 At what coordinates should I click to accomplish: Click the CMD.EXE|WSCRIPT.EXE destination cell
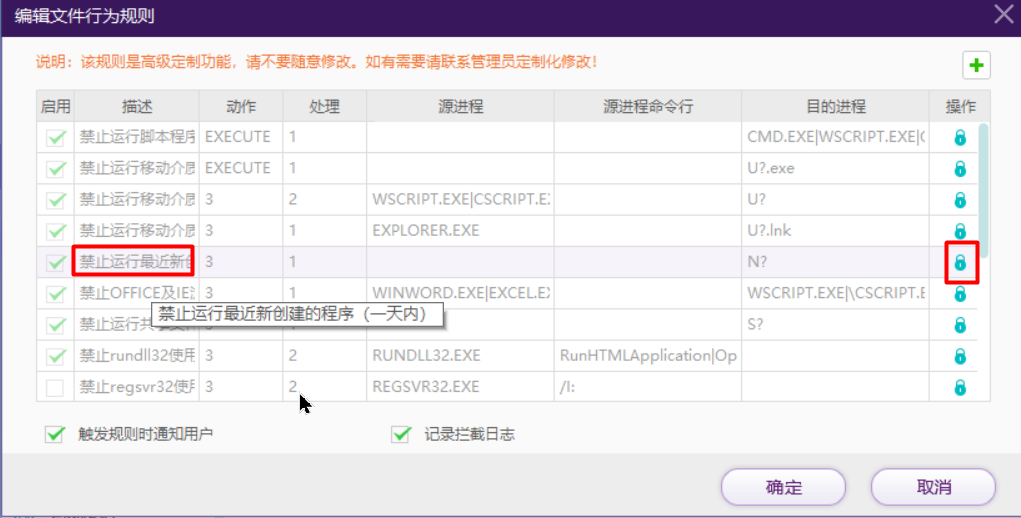(x=835, y=137)
